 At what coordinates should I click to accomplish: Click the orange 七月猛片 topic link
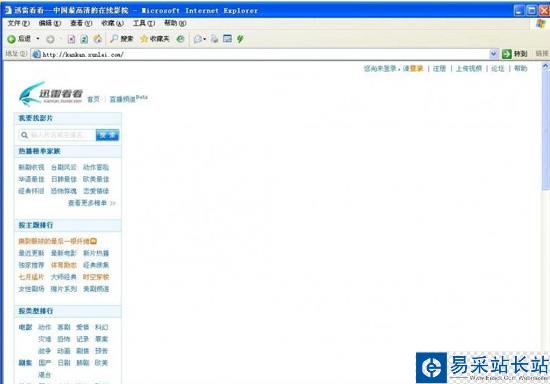[x=31, y=277]
